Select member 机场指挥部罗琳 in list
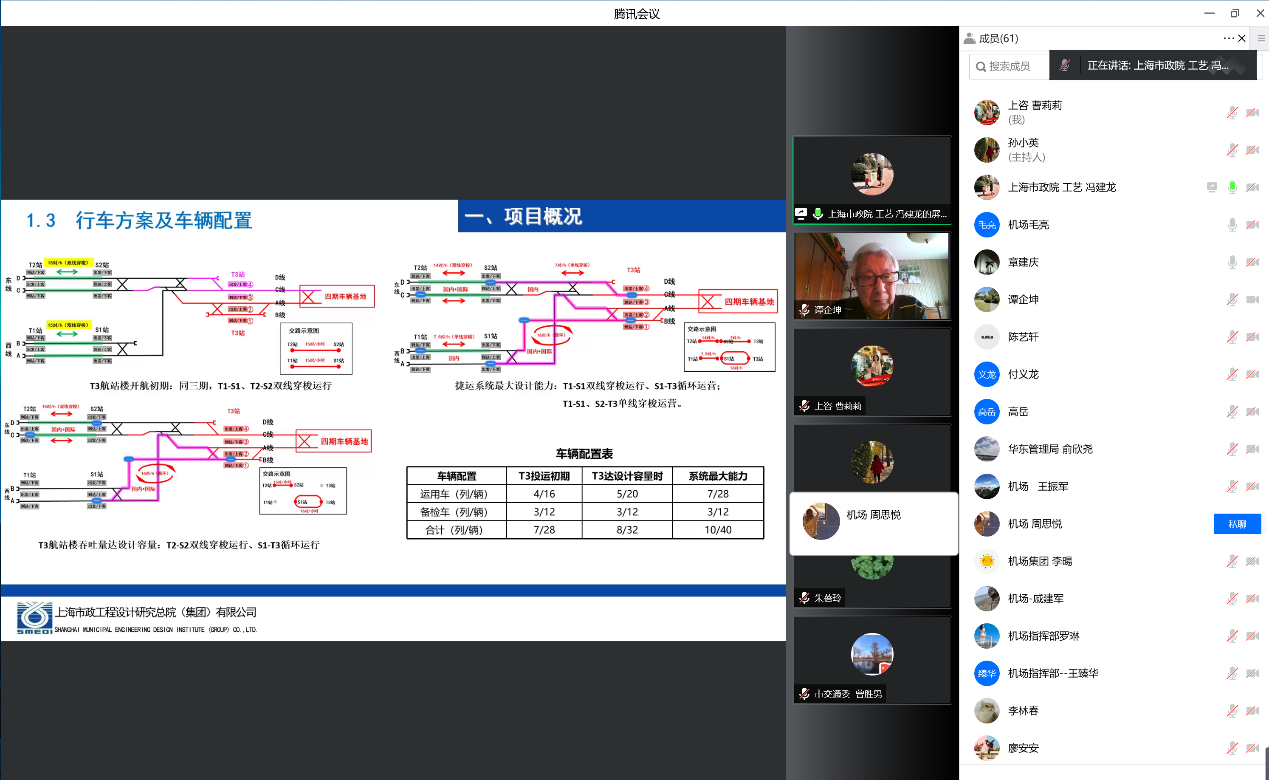This screenshot has height=780, width=1269. [x=1043, y=636]
